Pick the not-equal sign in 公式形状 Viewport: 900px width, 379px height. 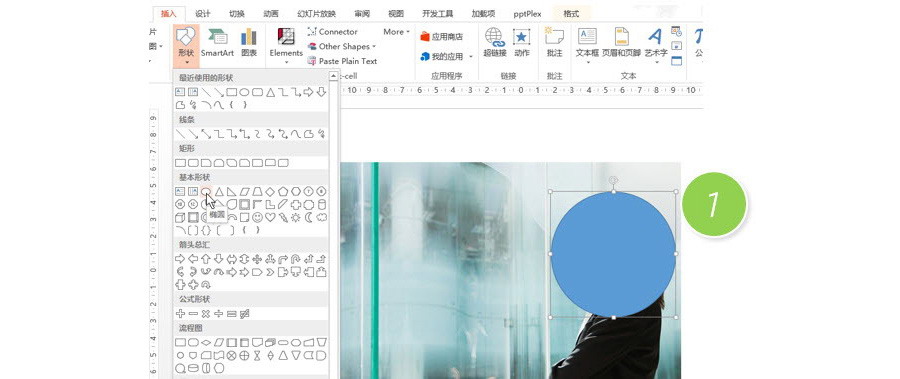click(x=245, y=314)
